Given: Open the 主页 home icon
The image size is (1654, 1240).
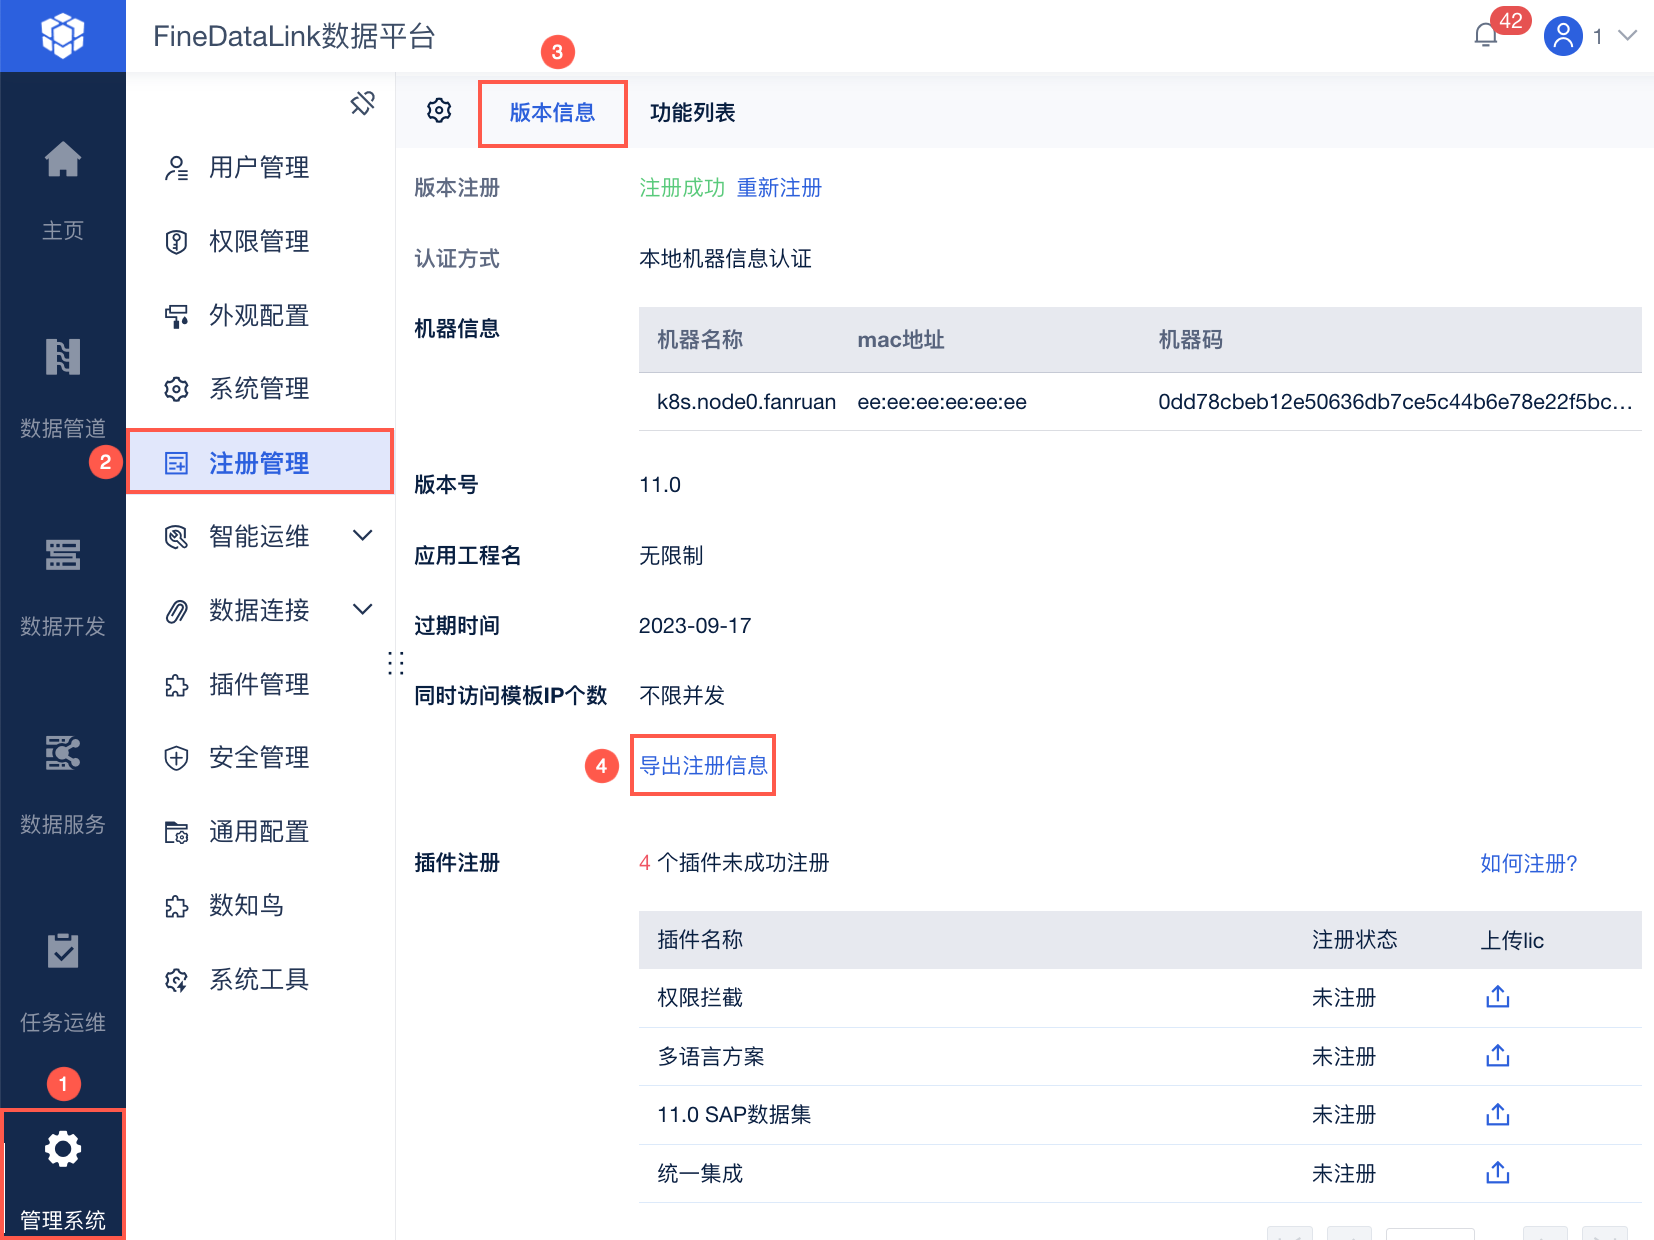Looking at the screenshot, I should pyautogui.click(x=62, y=159).
